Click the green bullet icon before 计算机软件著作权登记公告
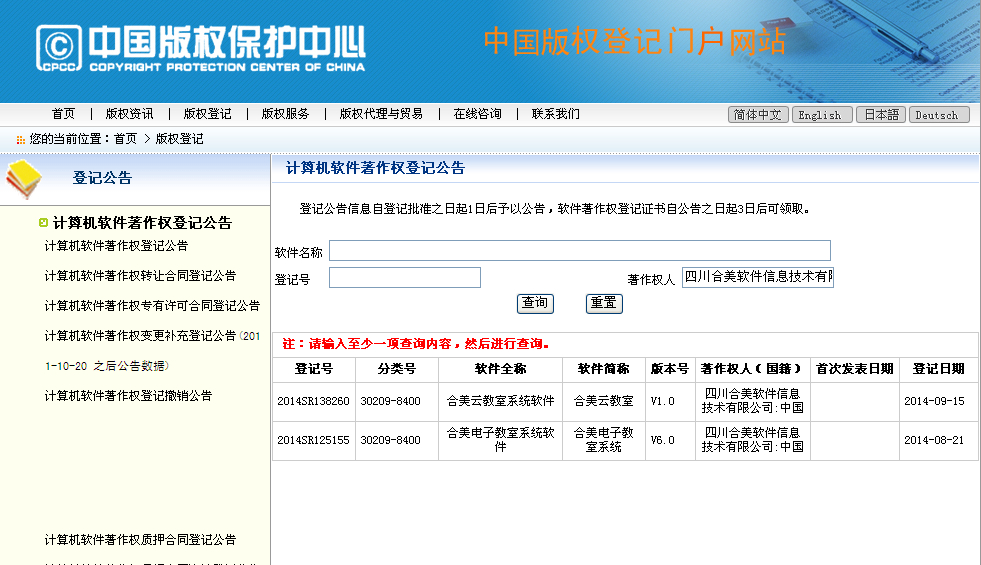This screenshot has width=981, height=565. pyautogui.click(x=43, y=223)
